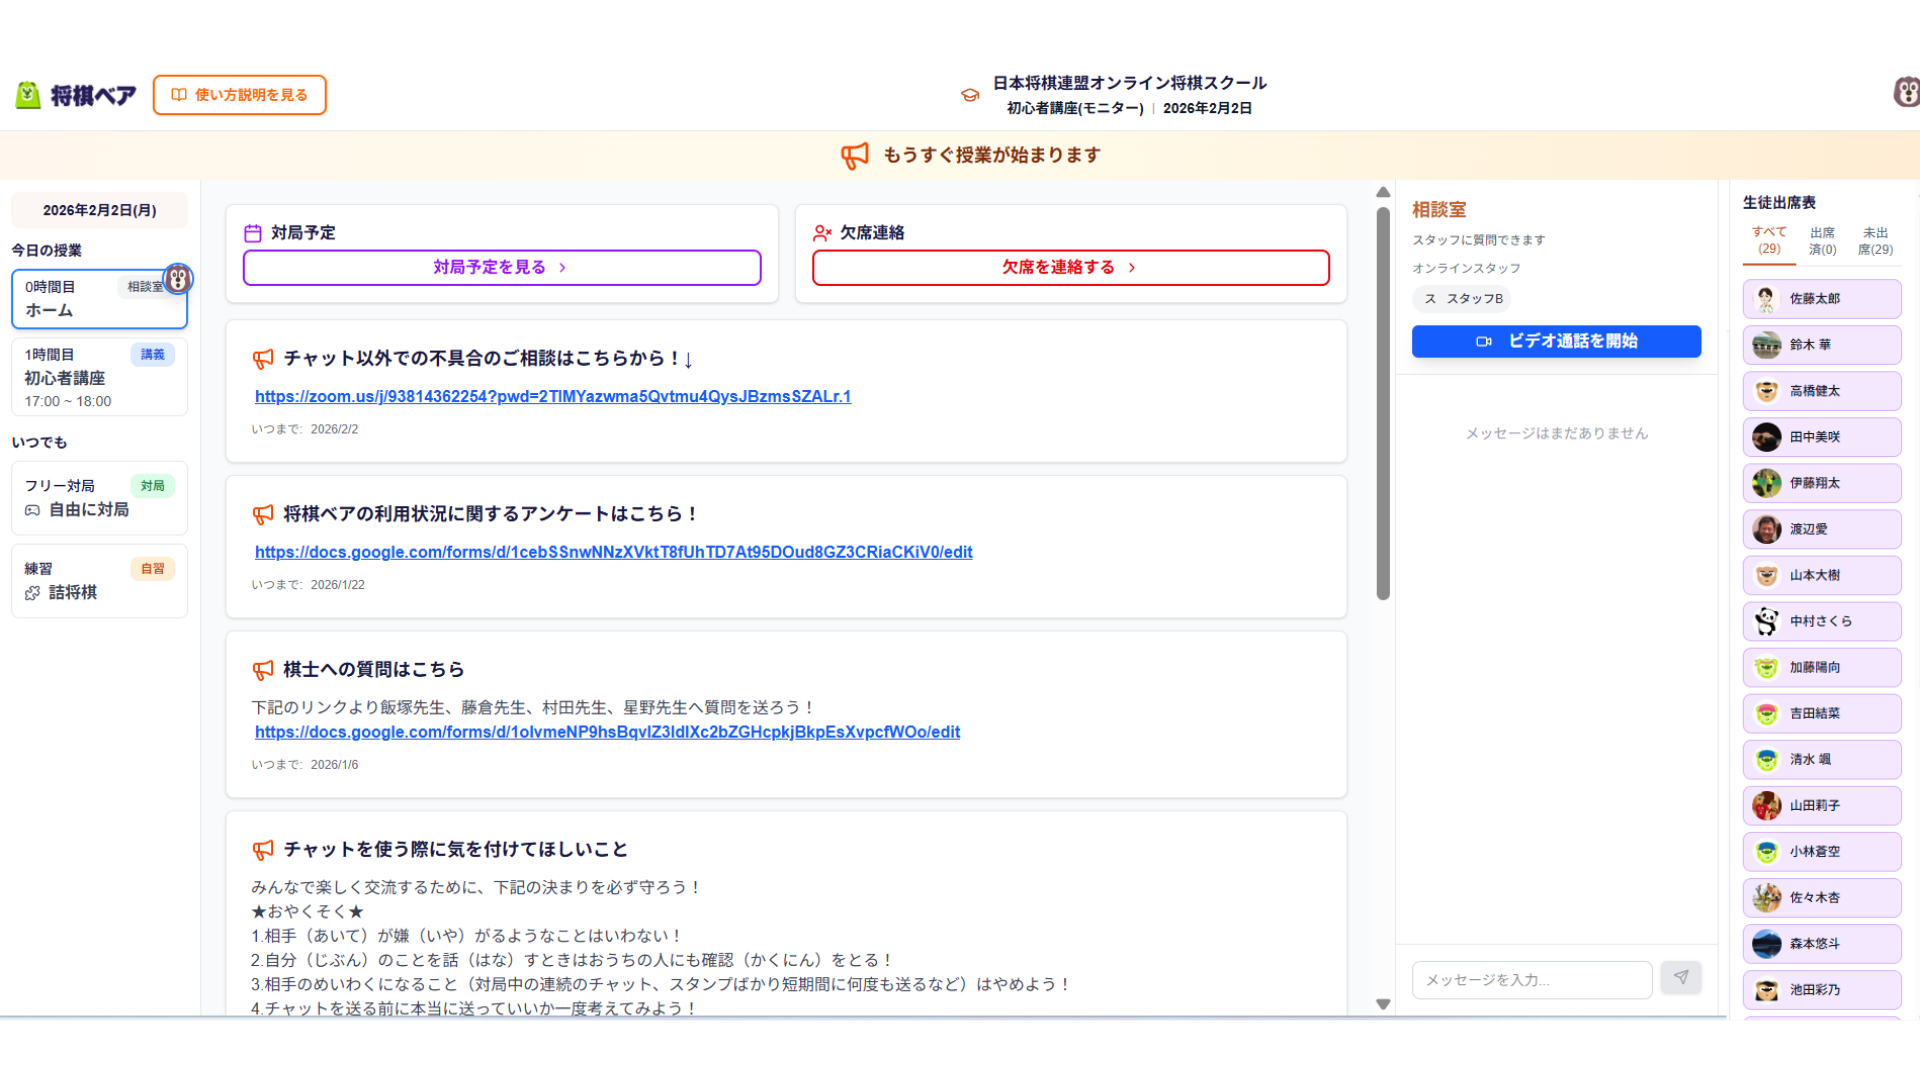Image resolution: width=1920 pixels, height=1080 pixels.
Task: Click the 使い方説明を見る button
Action: tap(239, 95)
